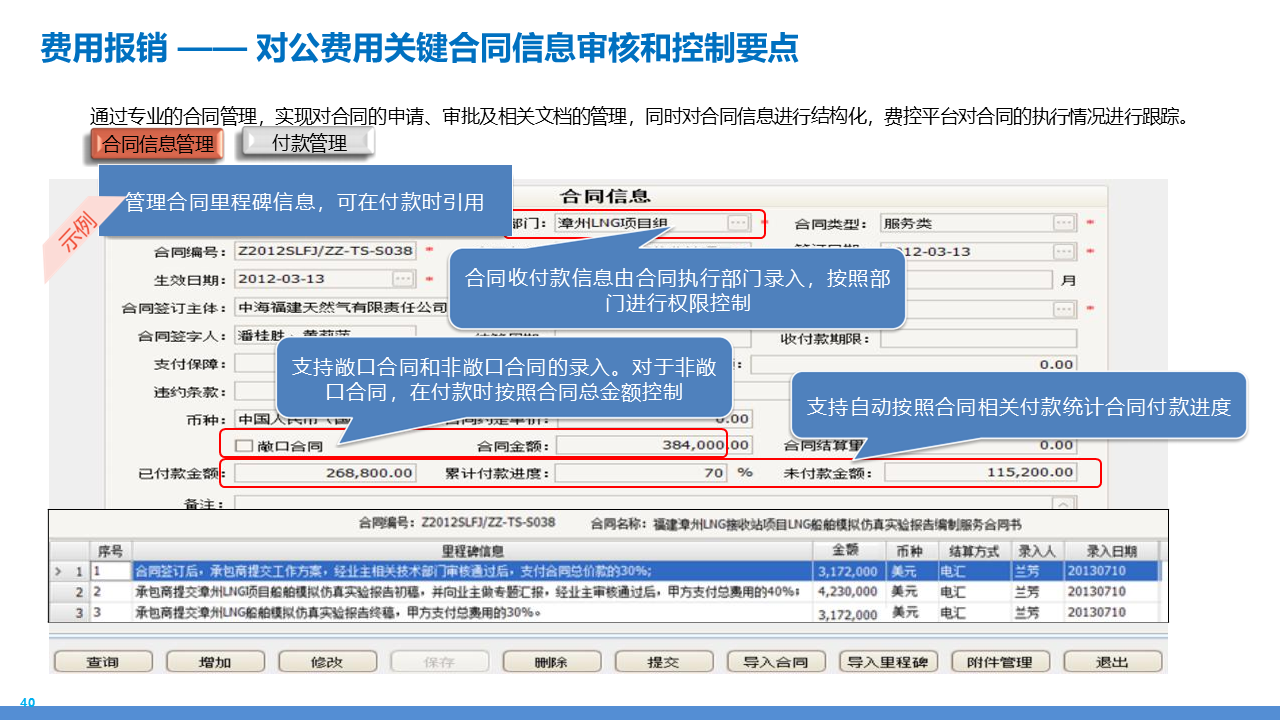Open the 合同类型 ellipsis selector

[1065, 223]
